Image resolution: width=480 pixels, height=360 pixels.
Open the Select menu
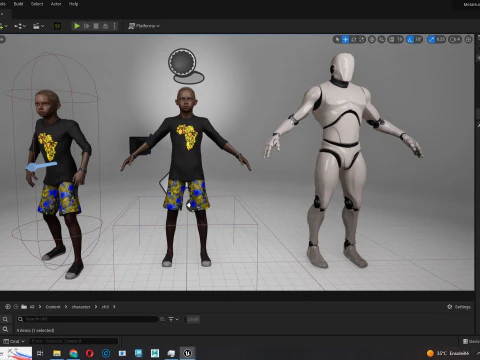(x=37, y=4)
